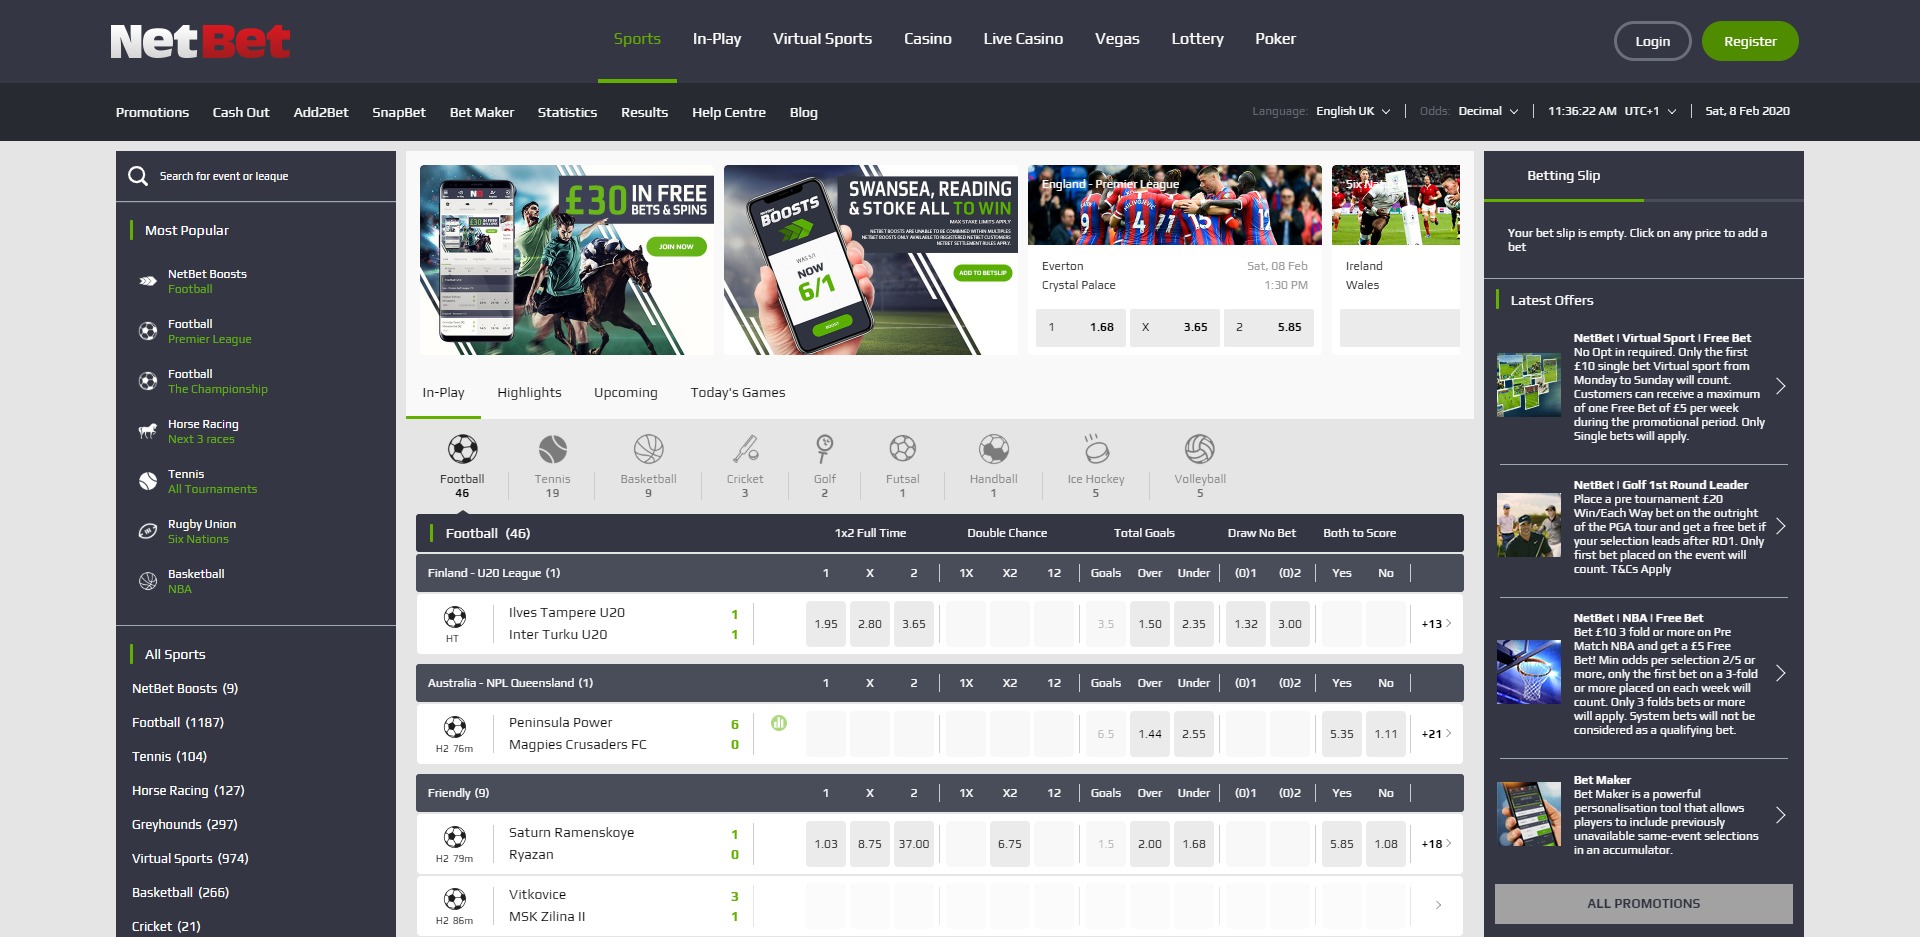Select Basketball sport icon in In-Play

pos(648,449)
